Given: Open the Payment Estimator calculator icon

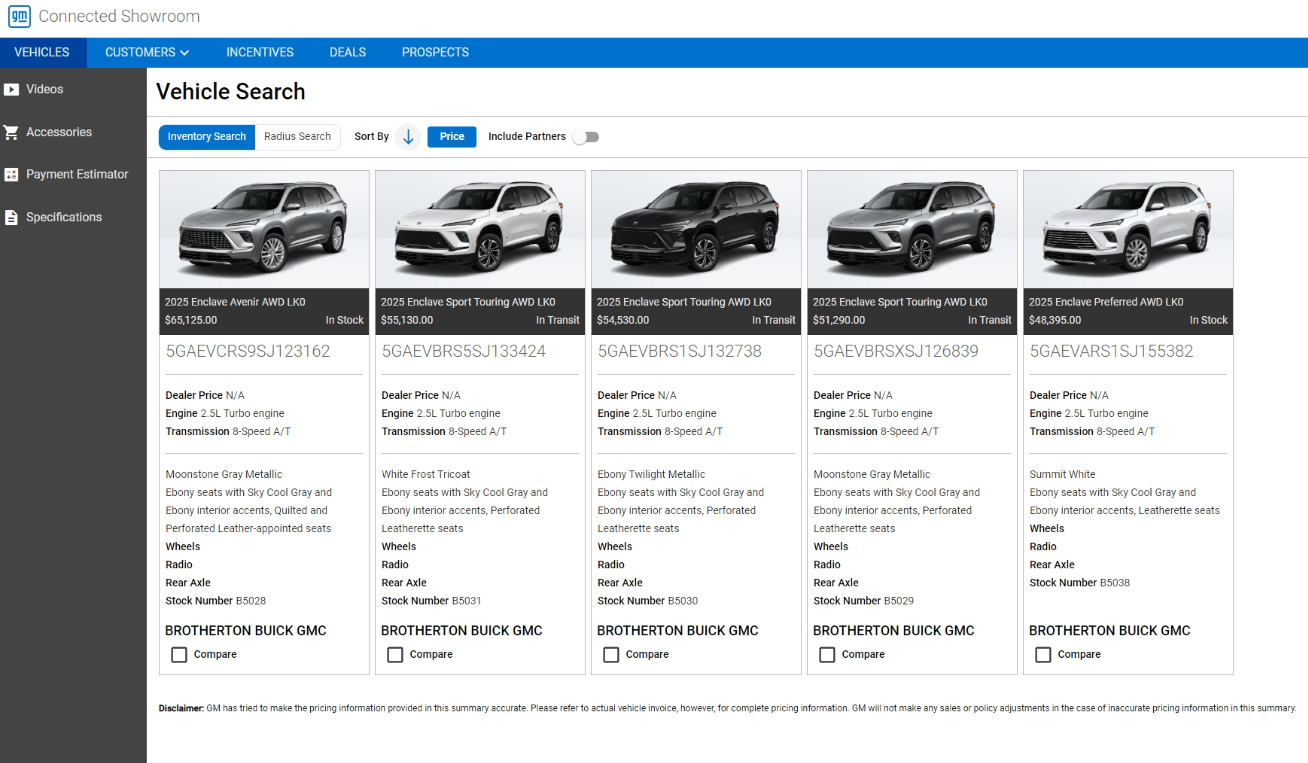Looking at the screenshot, I should pos(12,175).
